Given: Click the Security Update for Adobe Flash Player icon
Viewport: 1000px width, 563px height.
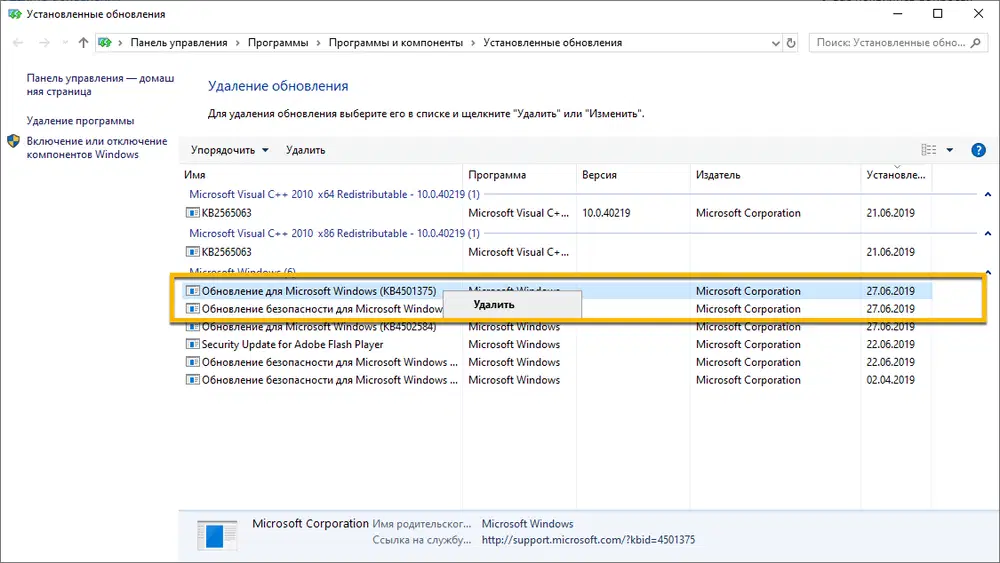Looking at the screenshot, I should (193, 345).
